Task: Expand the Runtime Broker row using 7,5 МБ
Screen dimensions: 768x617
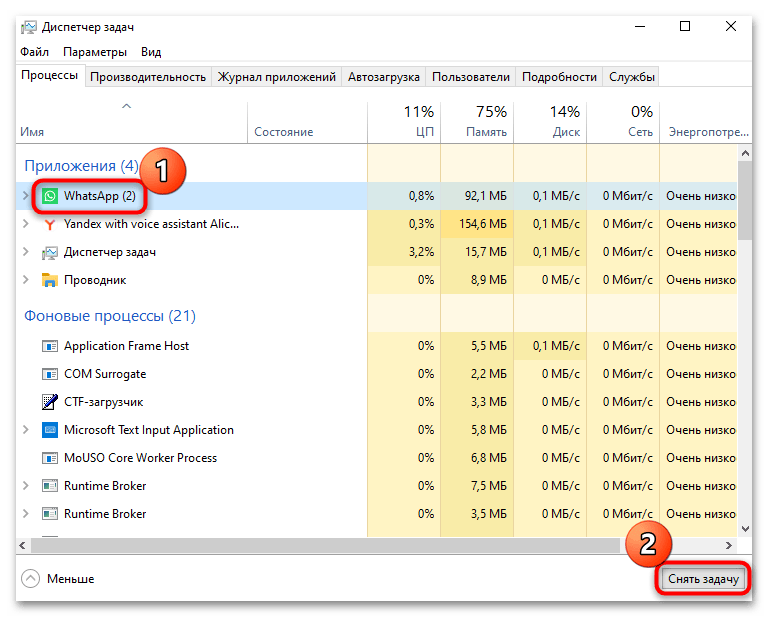Action: click(25, 485)
